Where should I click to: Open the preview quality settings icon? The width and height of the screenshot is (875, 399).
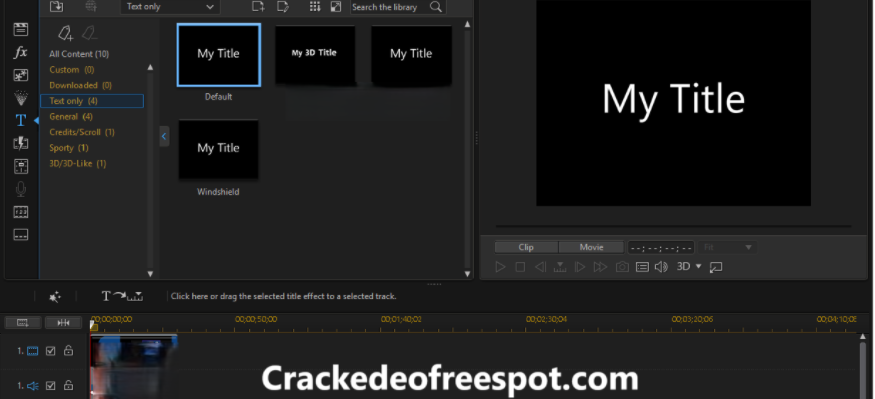pyautogui.click(x=642, y=267)
